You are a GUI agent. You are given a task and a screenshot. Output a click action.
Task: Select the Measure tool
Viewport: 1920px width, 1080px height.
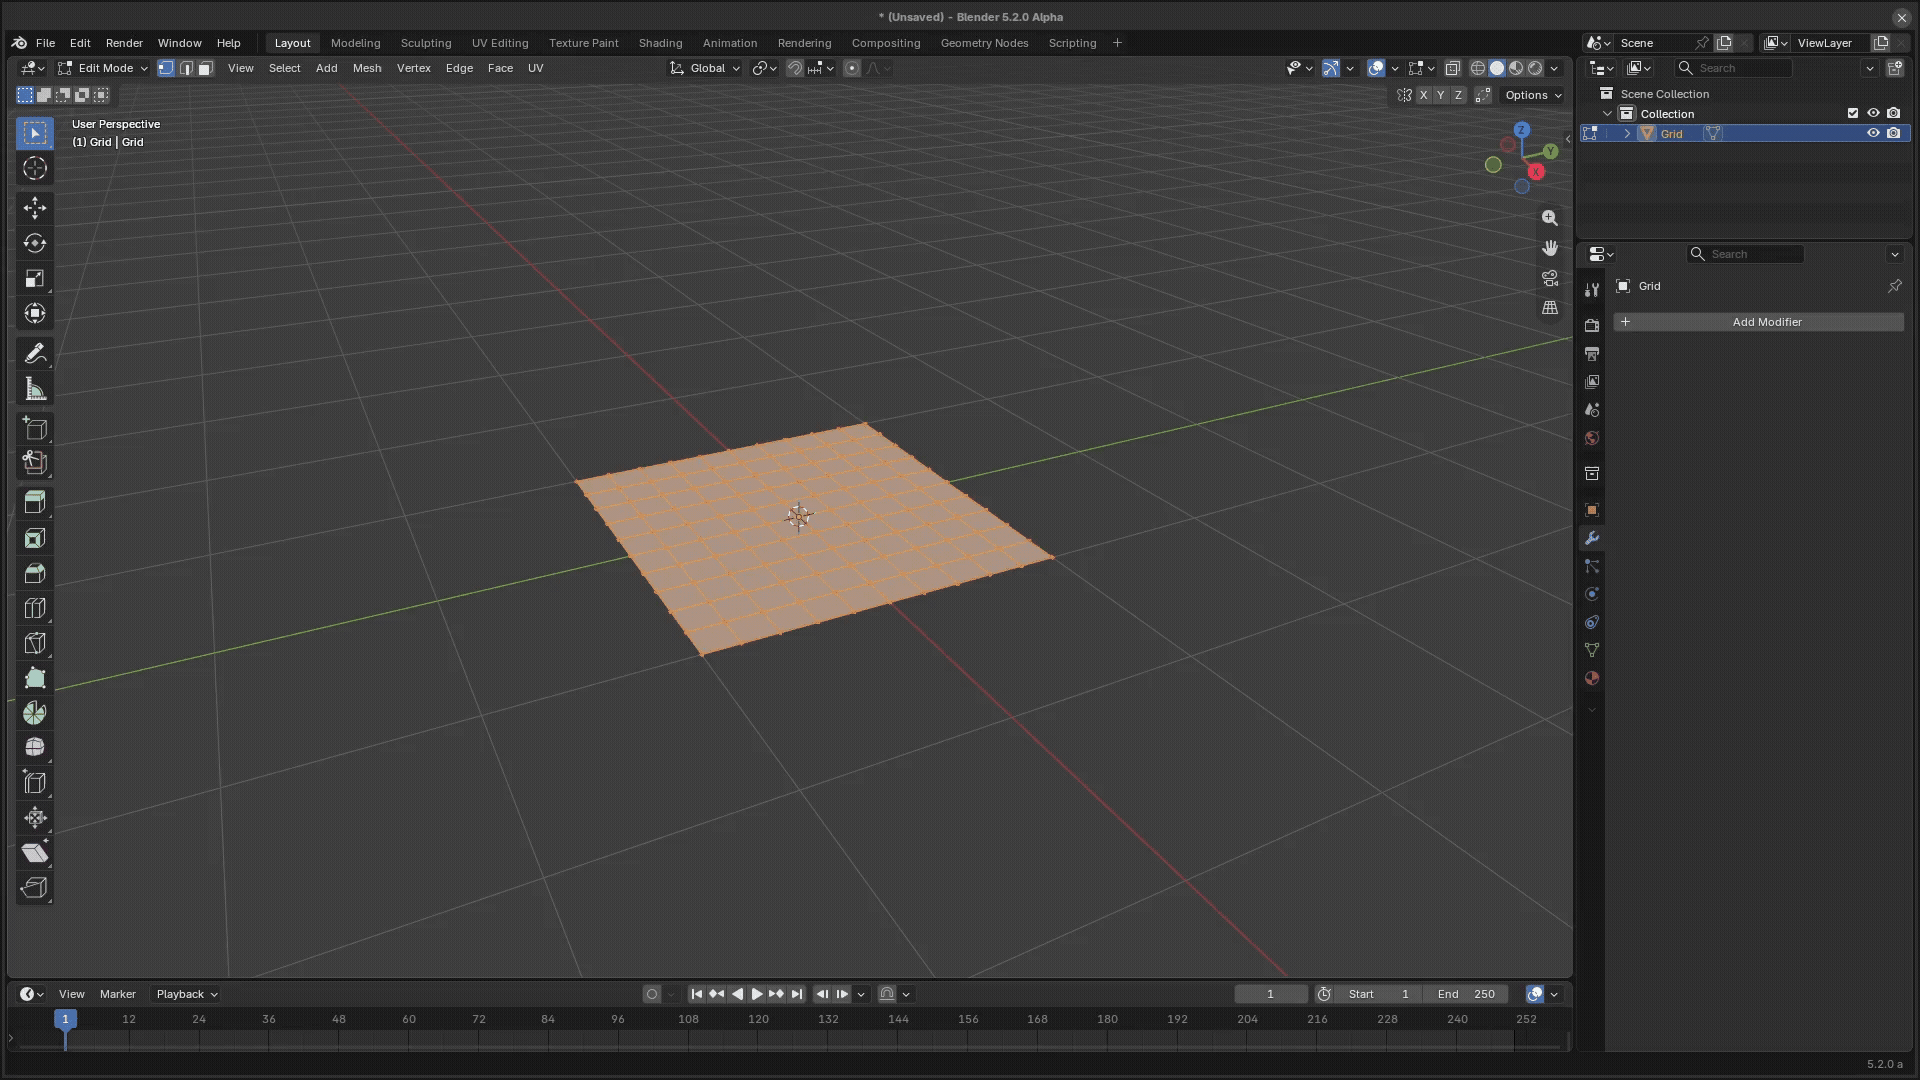pos(35,388)
